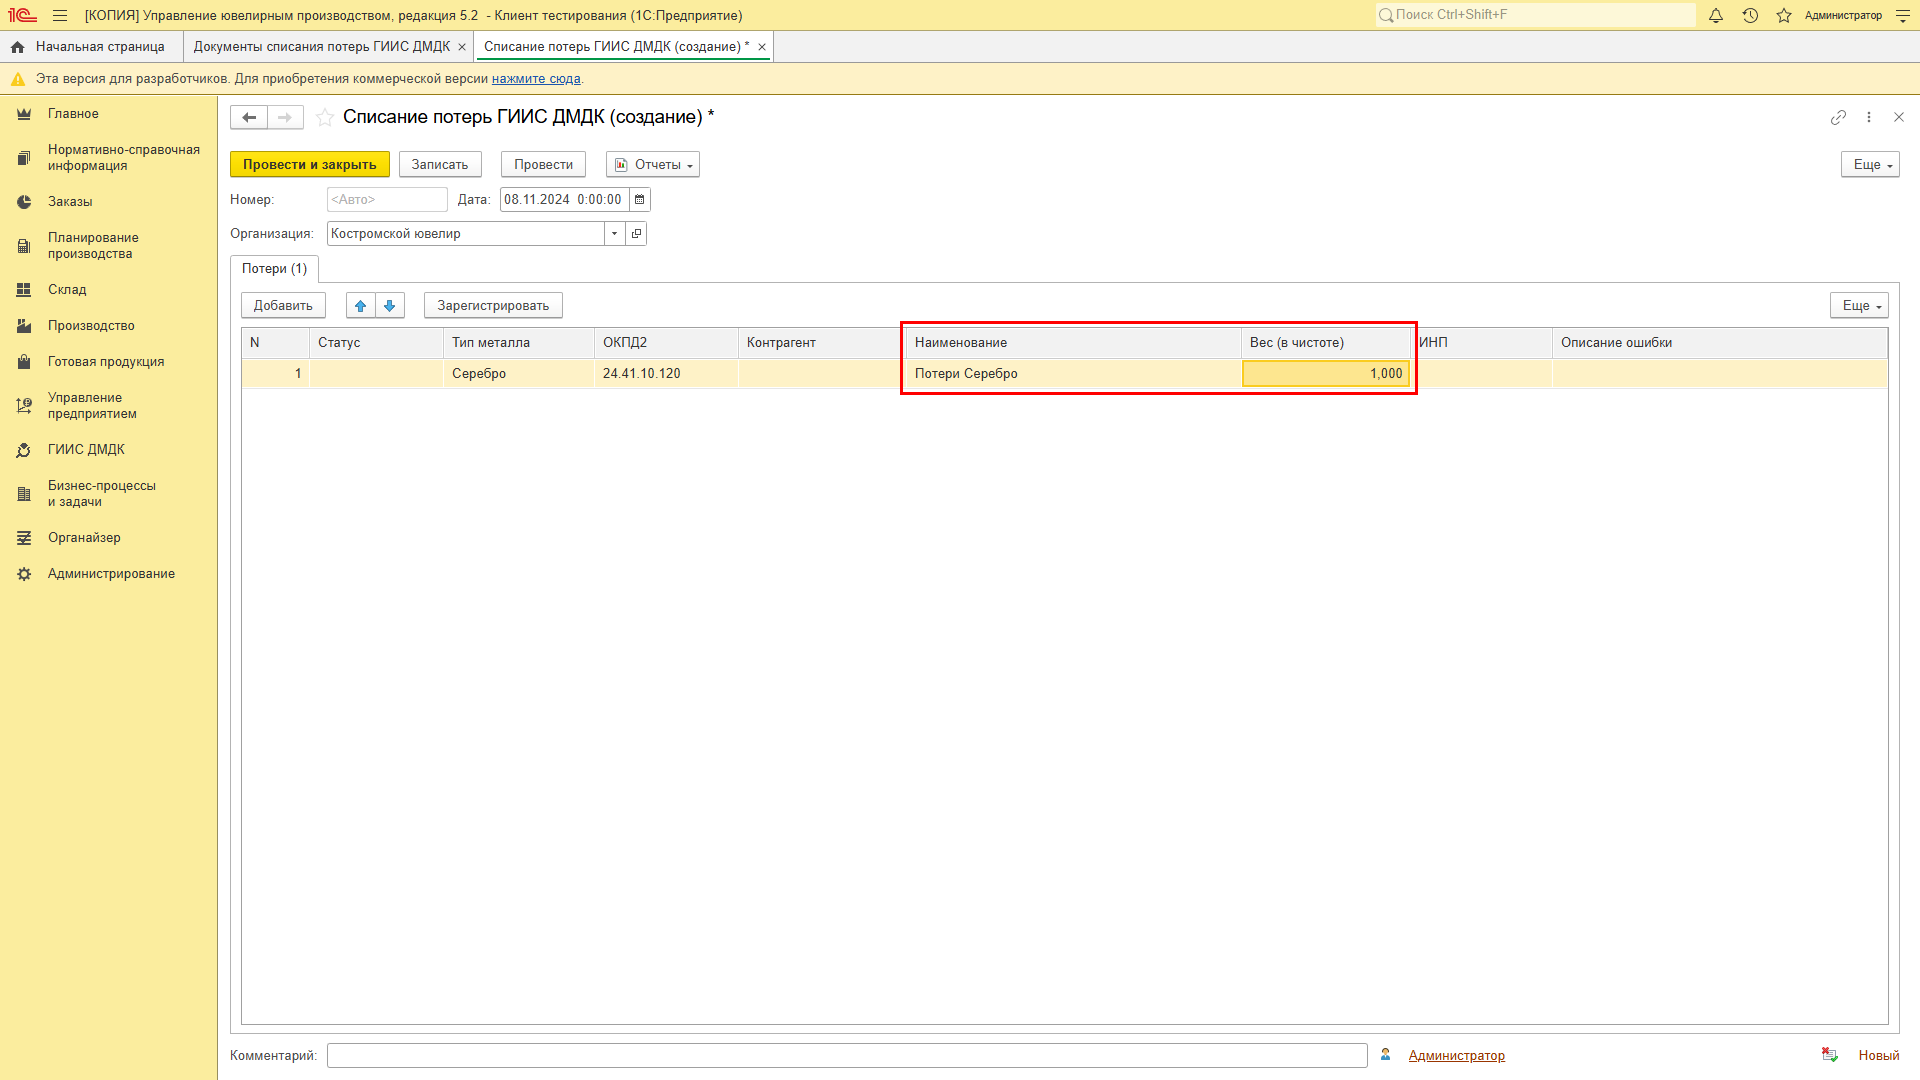Move row up with blue arrow
The width and height of the screenshot is (1920, 1080).
tap(361, 306)
